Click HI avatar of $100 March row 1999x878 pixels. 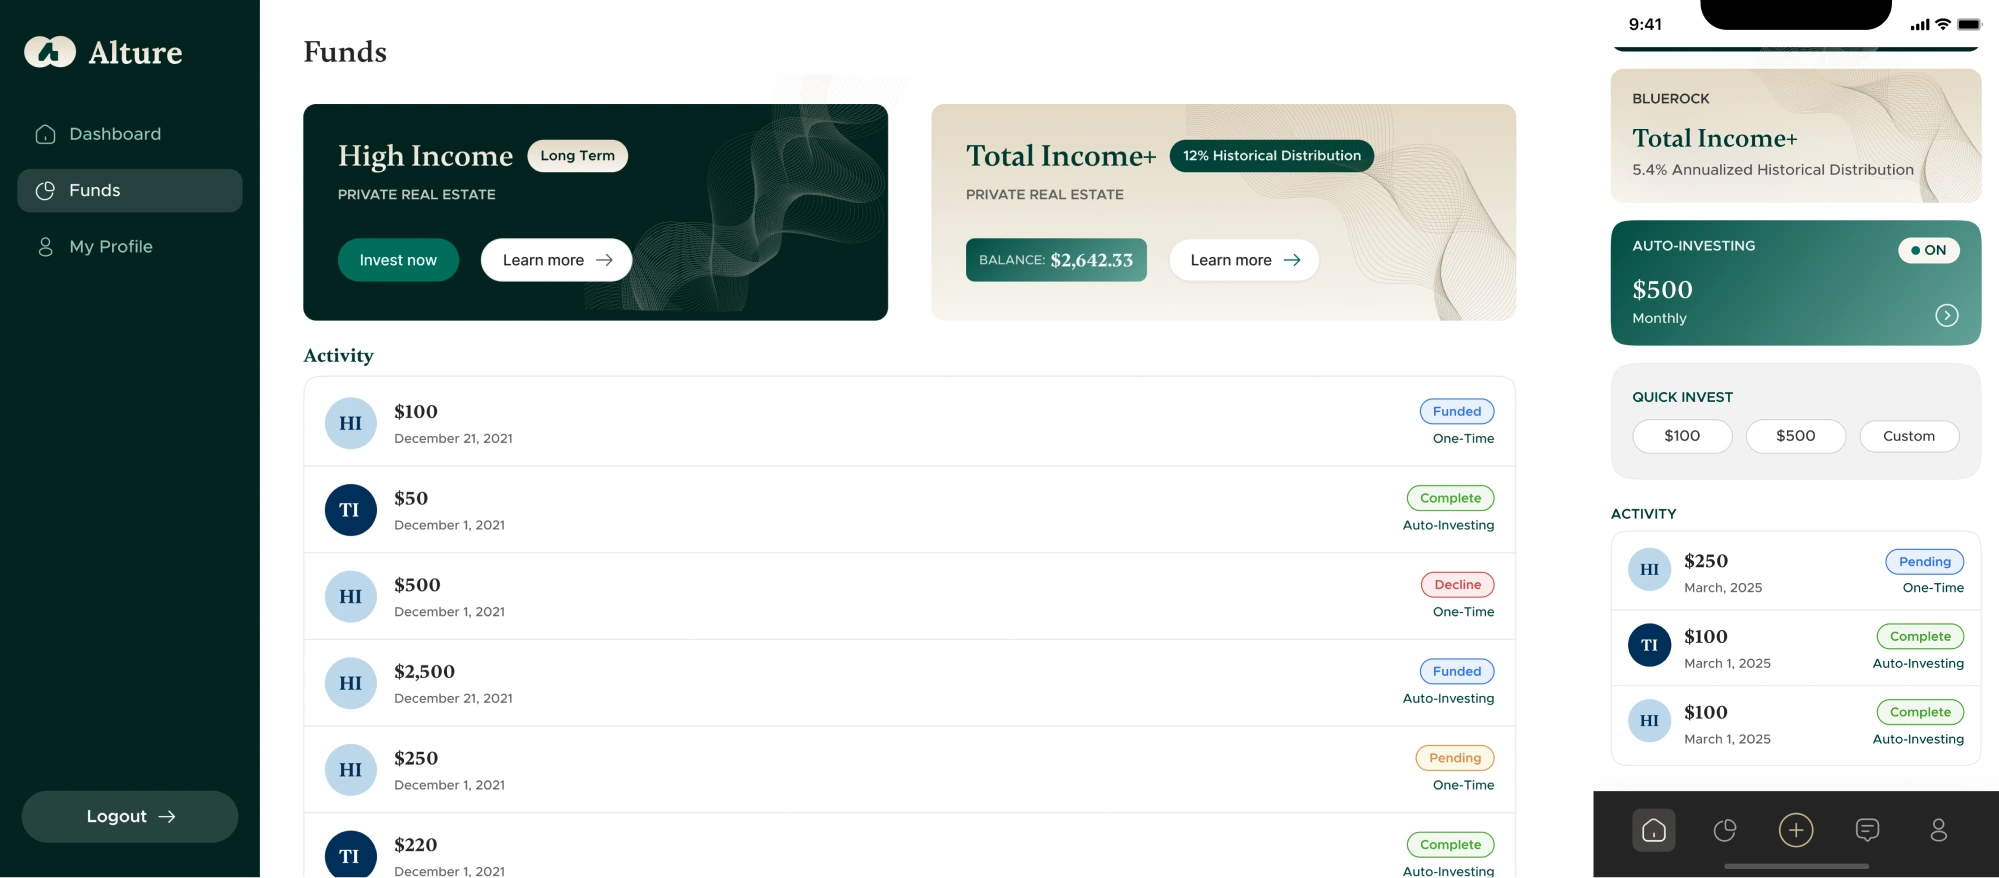click(x=1650, y=721)
